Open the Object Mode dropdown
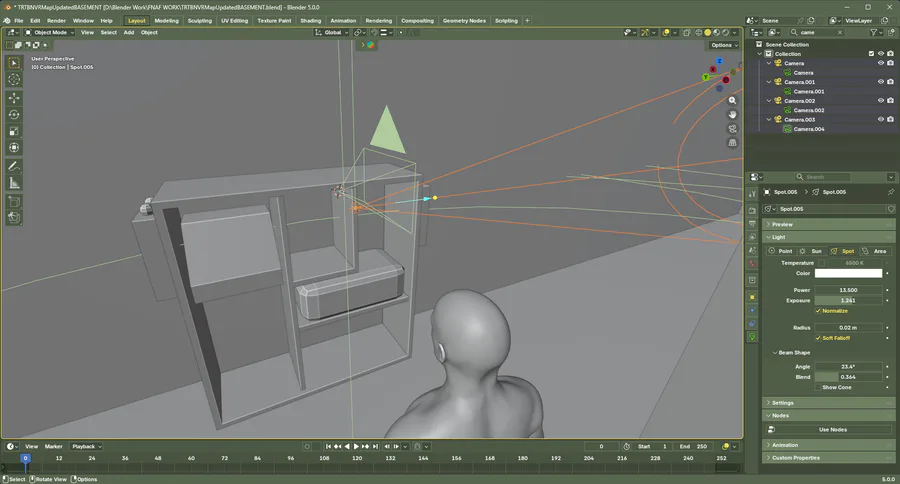Viewport: 900px width, 484px height. point(50,33)
